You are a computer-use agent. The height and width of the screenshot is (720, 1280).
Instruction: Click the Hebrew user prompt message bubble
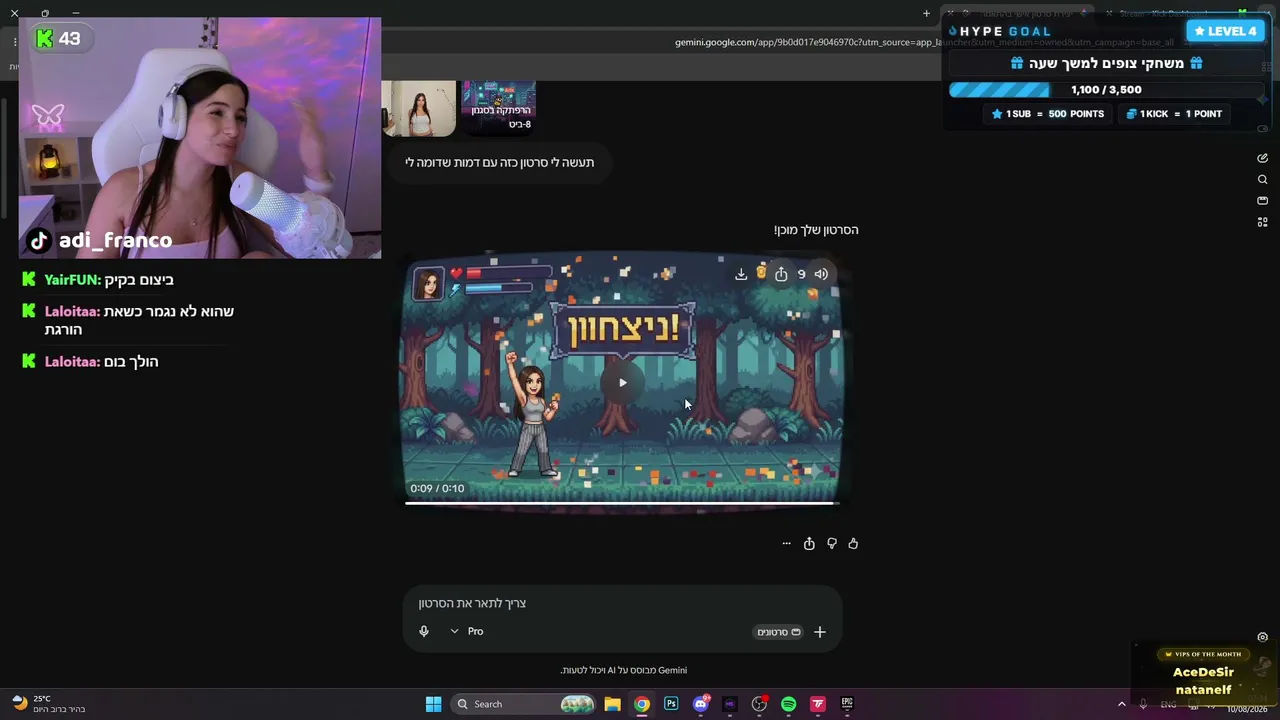[499, 162]
